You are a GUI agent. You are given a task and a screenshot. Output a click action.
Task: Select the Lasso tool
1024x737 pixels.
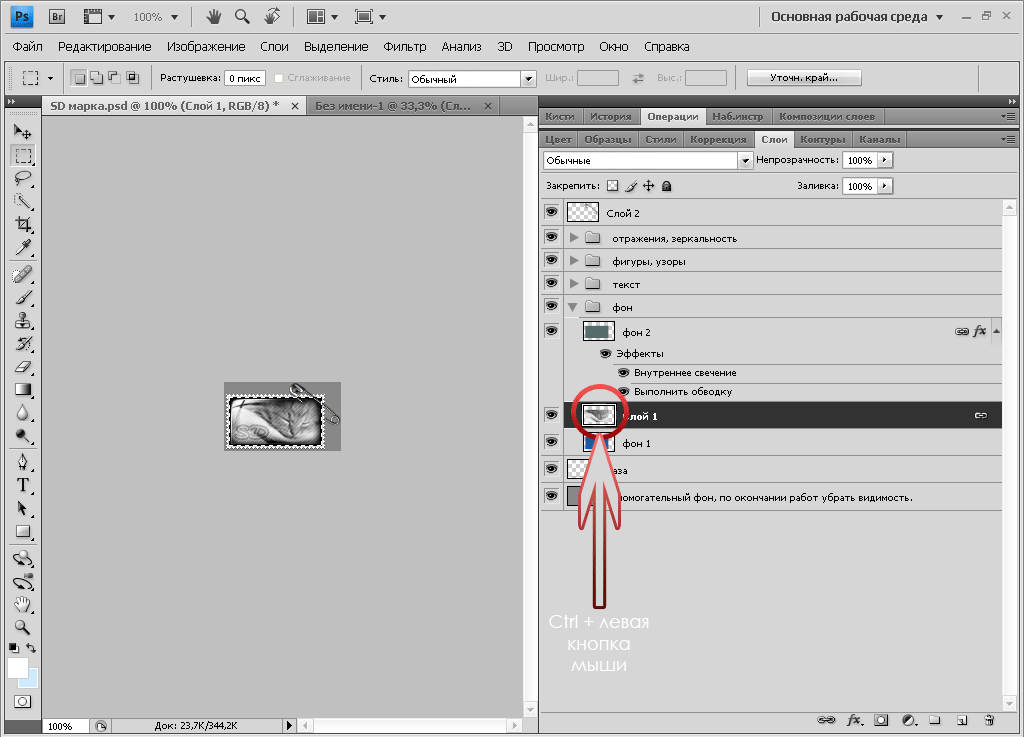[23, 178]
